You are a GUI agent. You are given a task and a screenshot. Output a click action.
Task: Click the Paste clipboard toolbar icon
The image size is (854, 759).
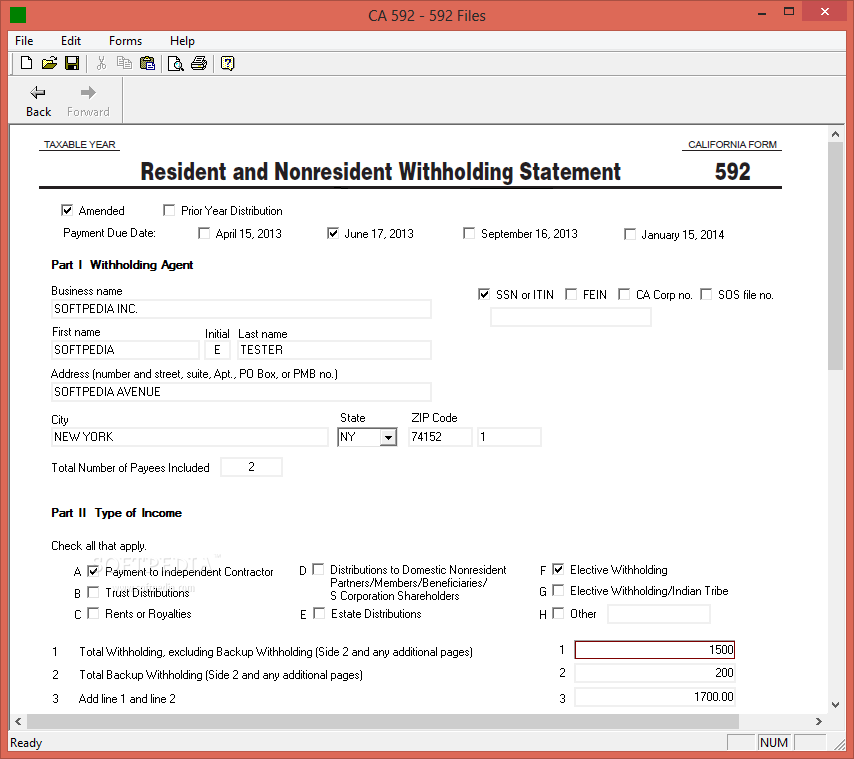(147, 63)
